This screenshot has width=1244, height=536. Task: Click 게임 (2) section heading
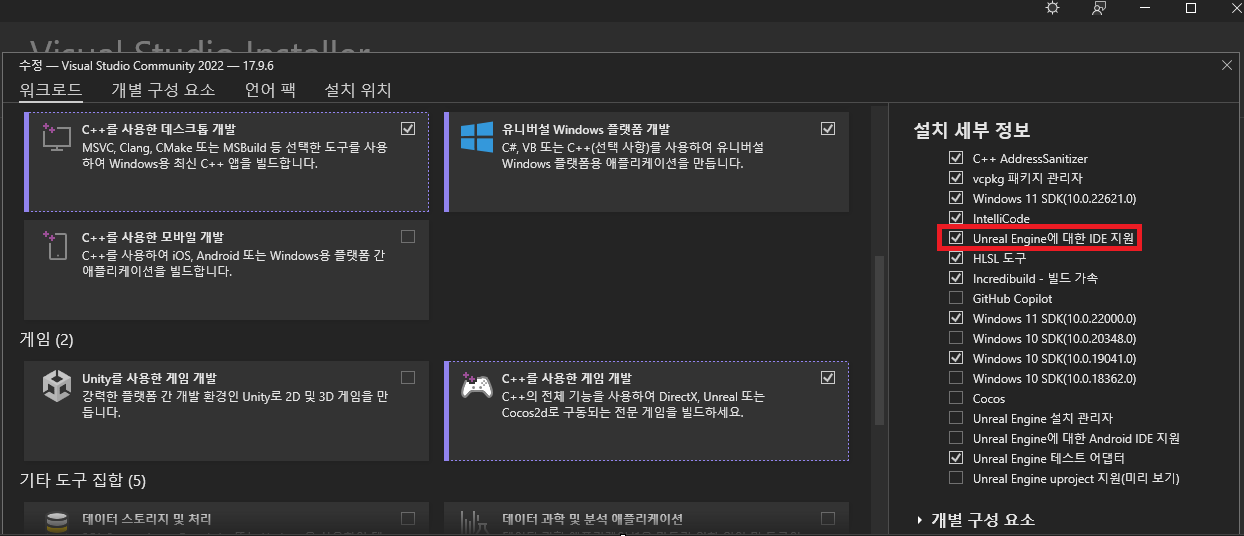coord(47,339)
